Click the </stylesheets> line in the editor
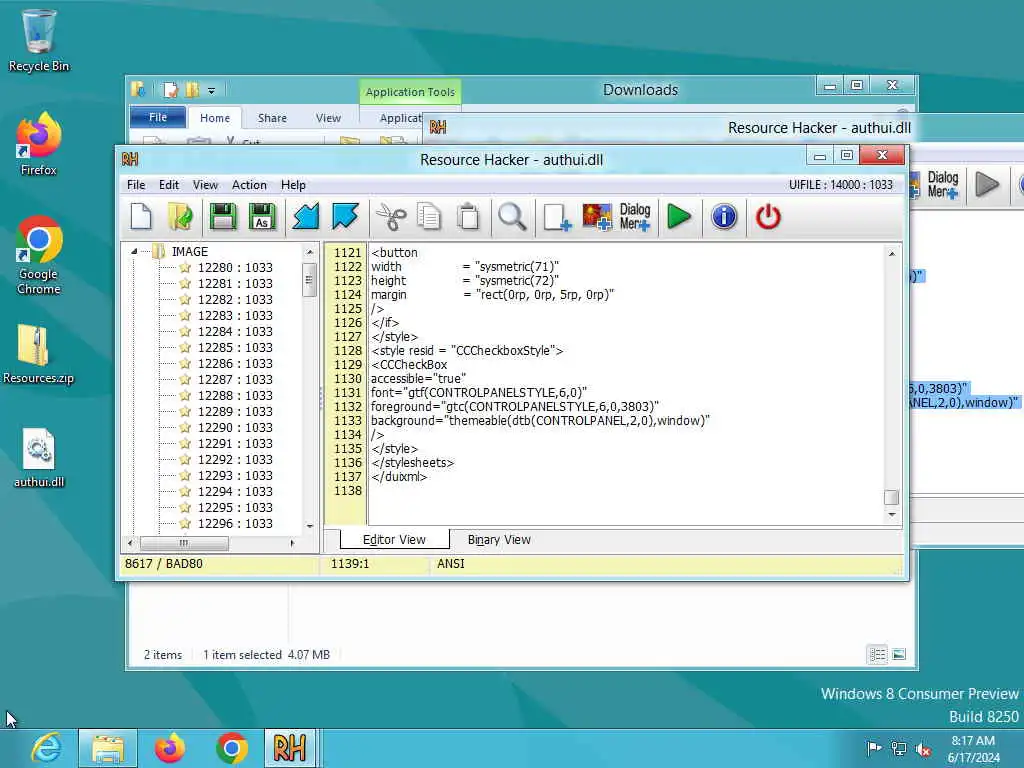 click(x=412, y=463)
